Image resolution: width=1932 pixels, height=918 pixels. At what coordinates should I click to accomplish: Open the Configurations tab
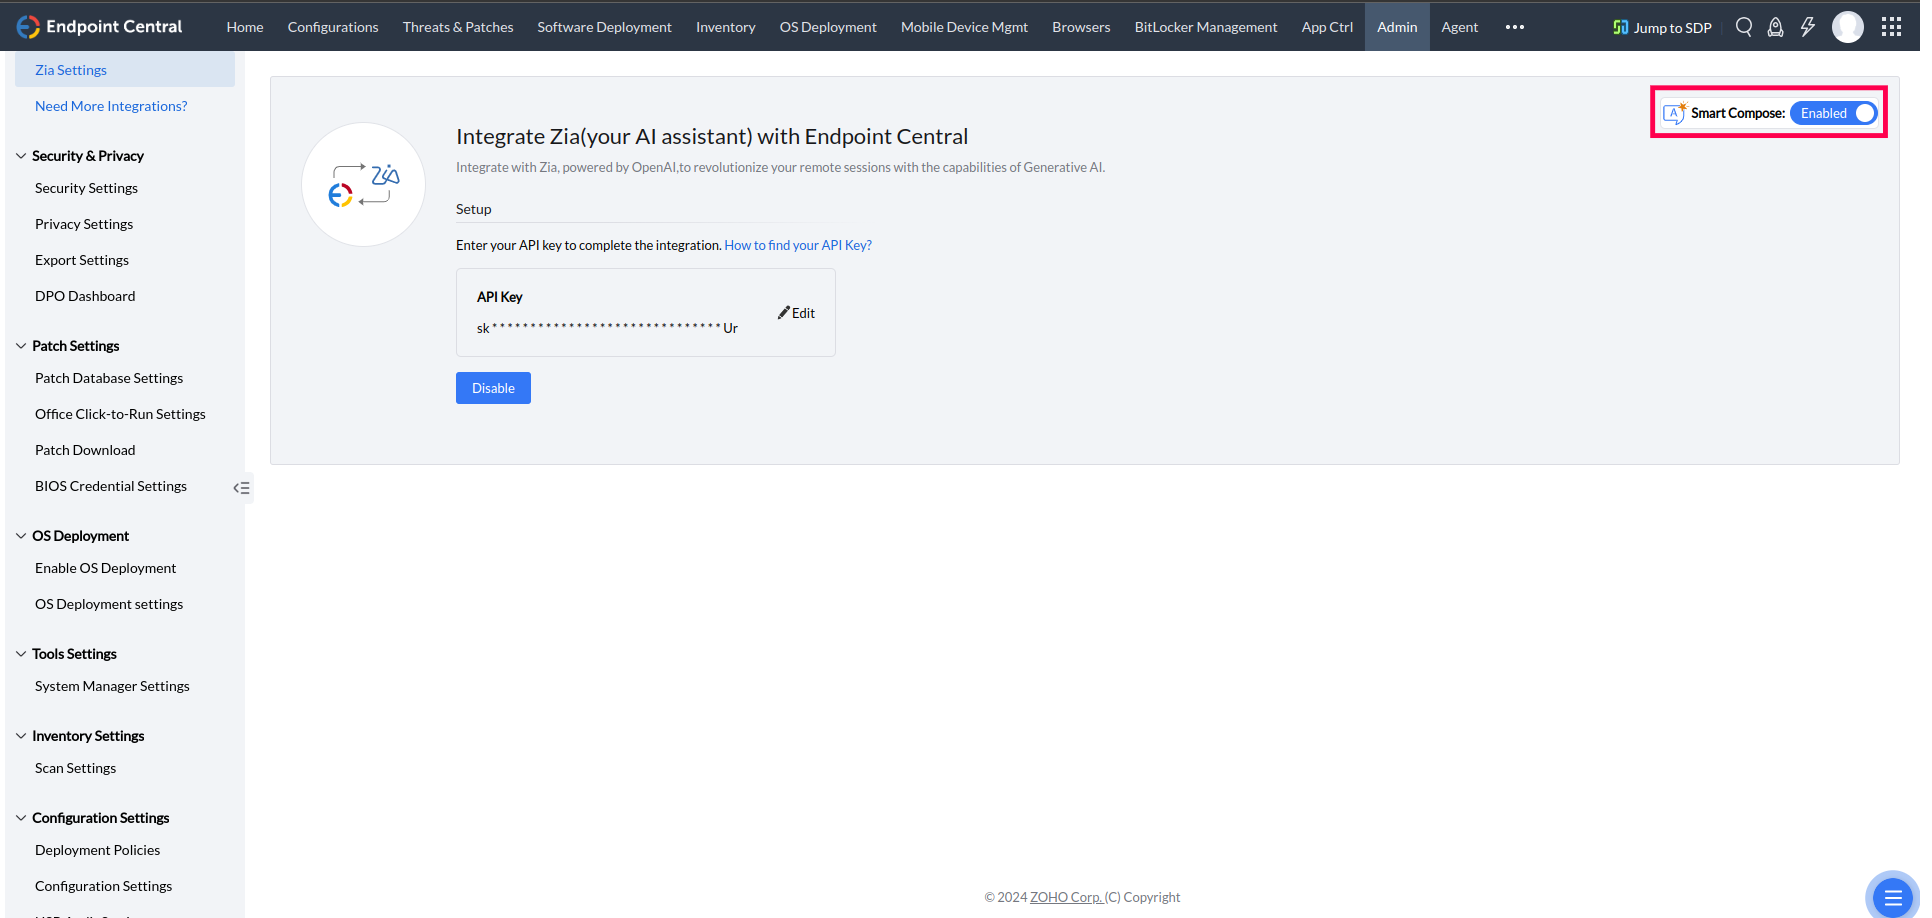click(333, 27)
